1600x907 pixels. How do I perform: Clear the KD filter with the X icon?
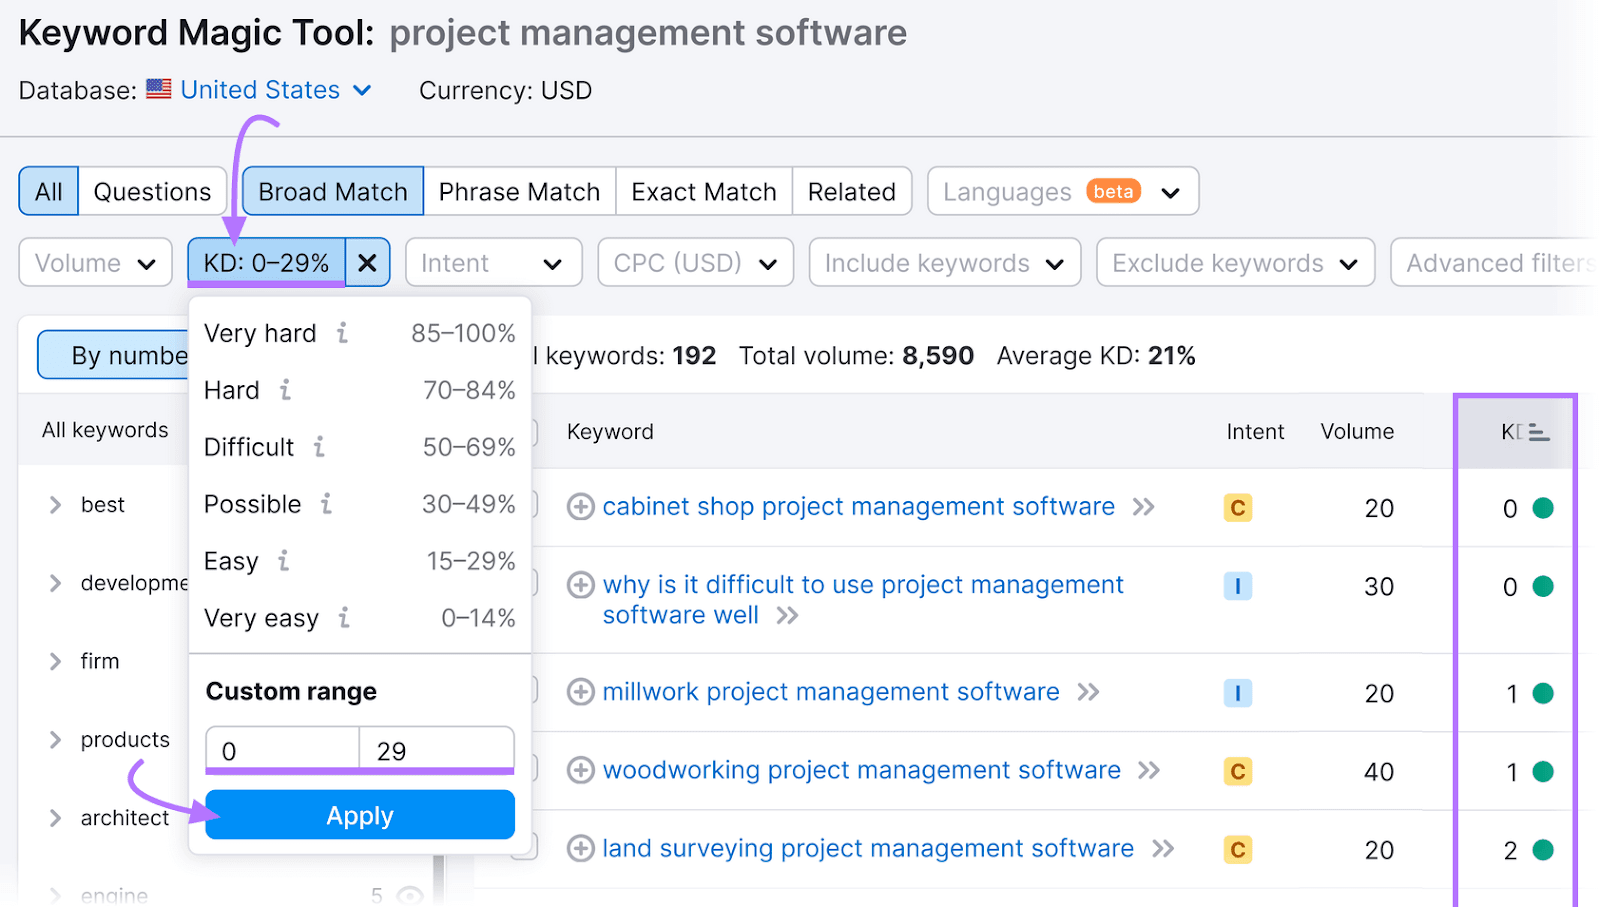(x=367, y=263)
